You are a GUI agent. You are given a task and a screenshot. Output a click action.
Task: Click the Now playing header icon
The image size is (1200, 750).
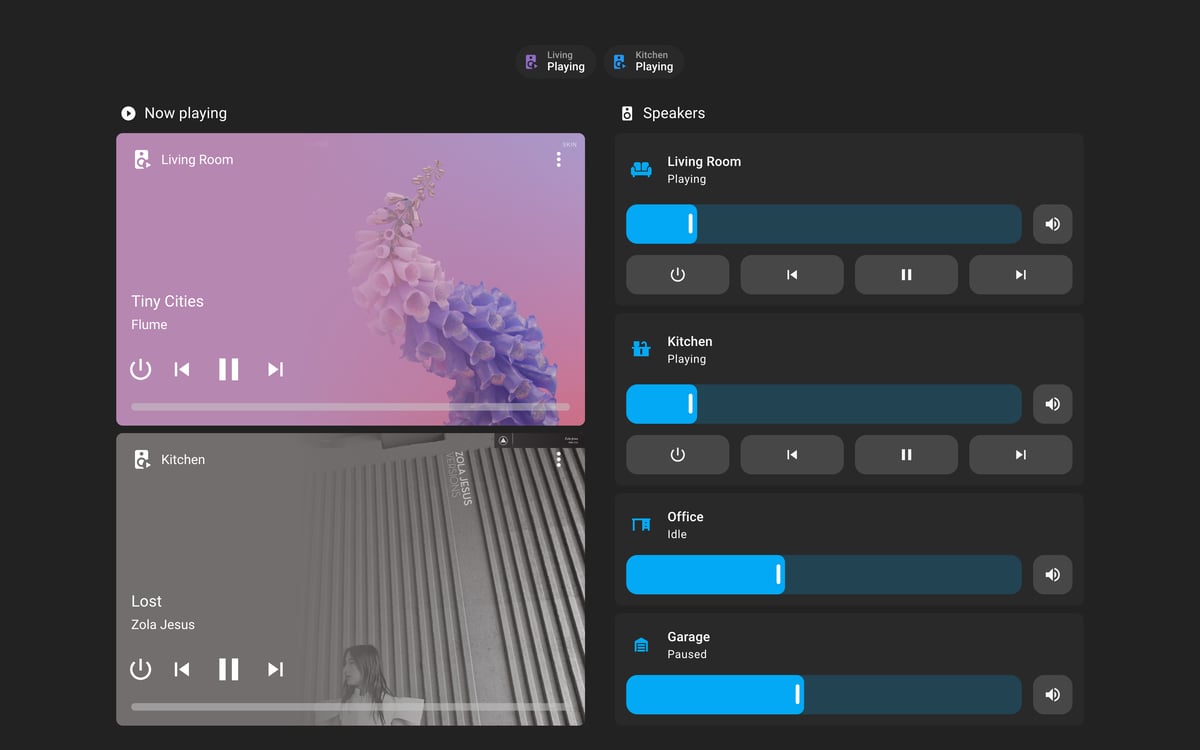pos(128,113)
